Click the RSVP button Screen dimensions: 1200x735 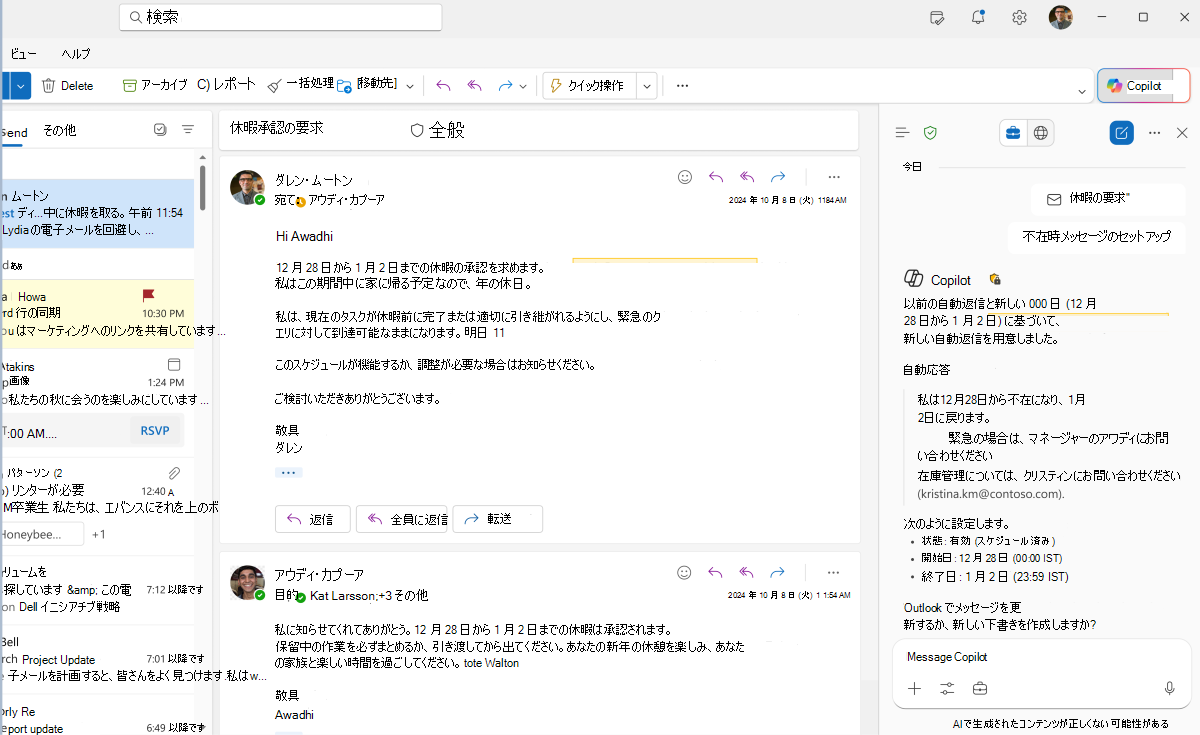[155, 431]
